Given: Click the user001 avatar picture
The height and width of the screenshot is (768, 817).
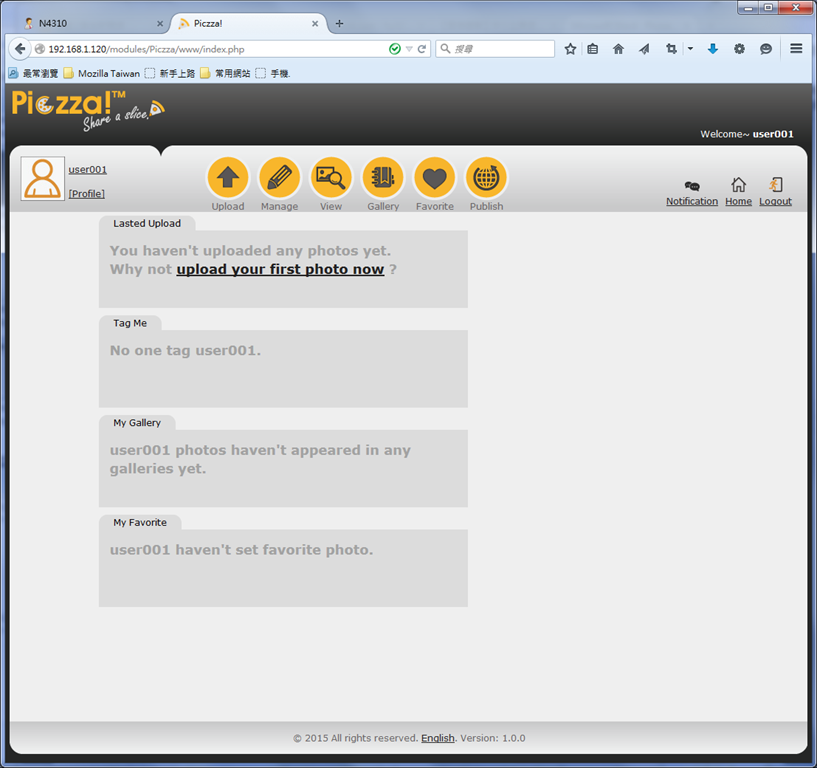Looking at the screenshot, I should tap(43, 178).
